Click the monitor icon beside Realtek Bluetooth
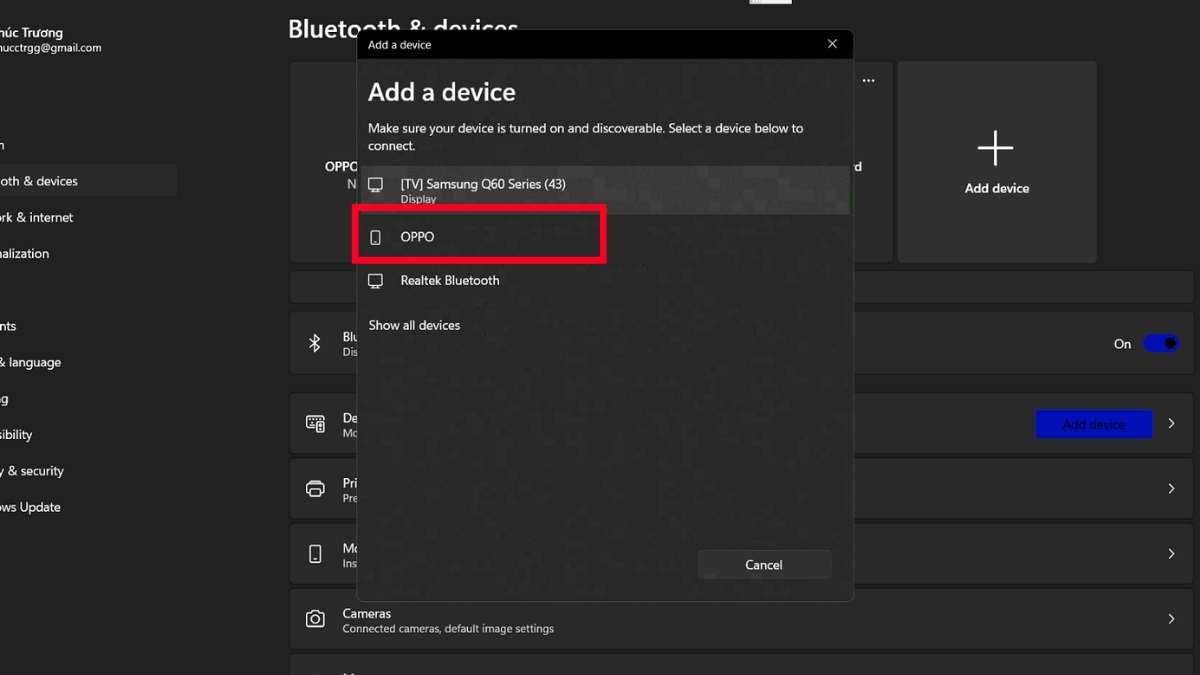 click(376, 281)
